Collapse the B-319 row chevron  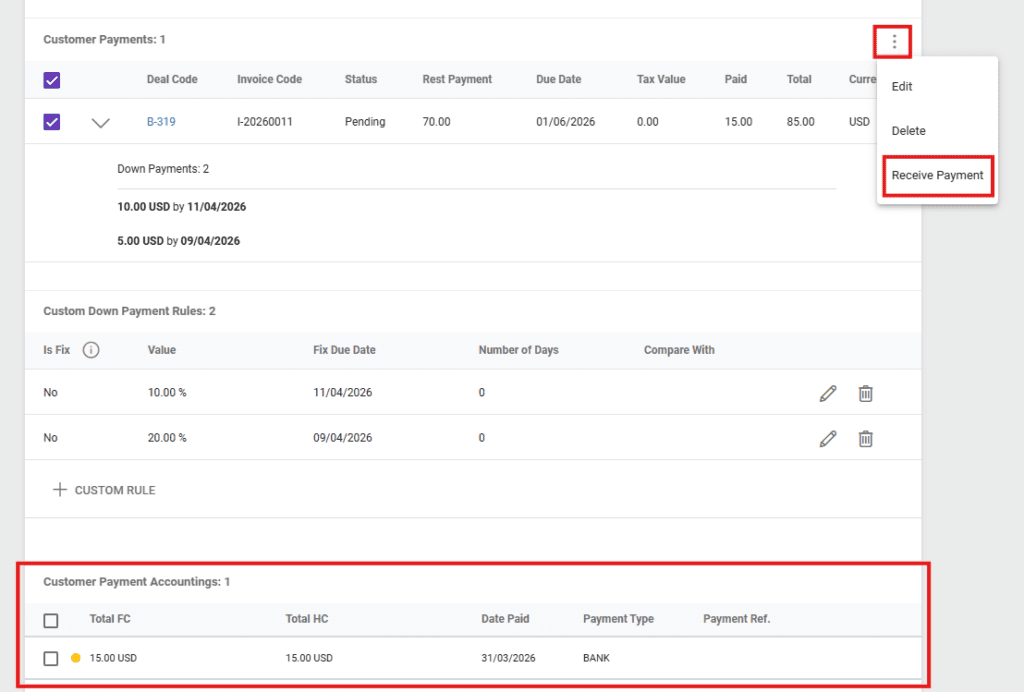(100, 123)
